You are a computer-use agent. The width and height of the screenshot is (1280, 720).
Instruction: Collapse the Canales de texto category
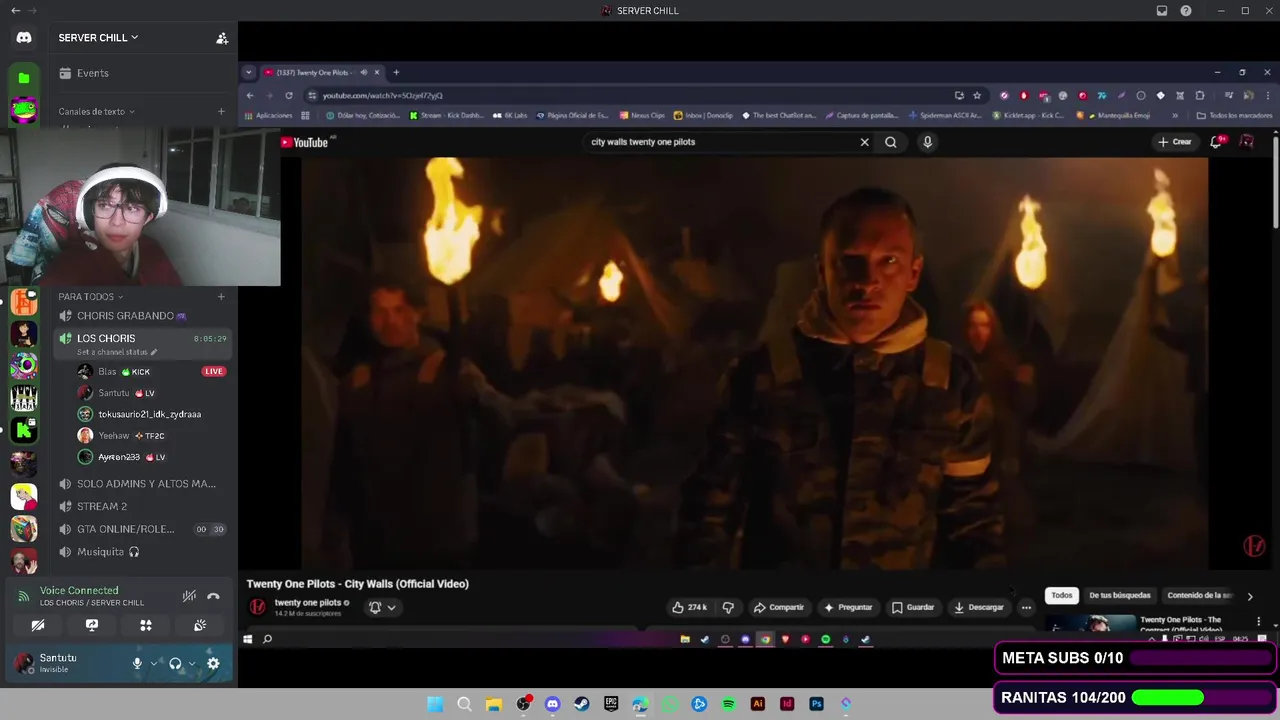point(96,111)
